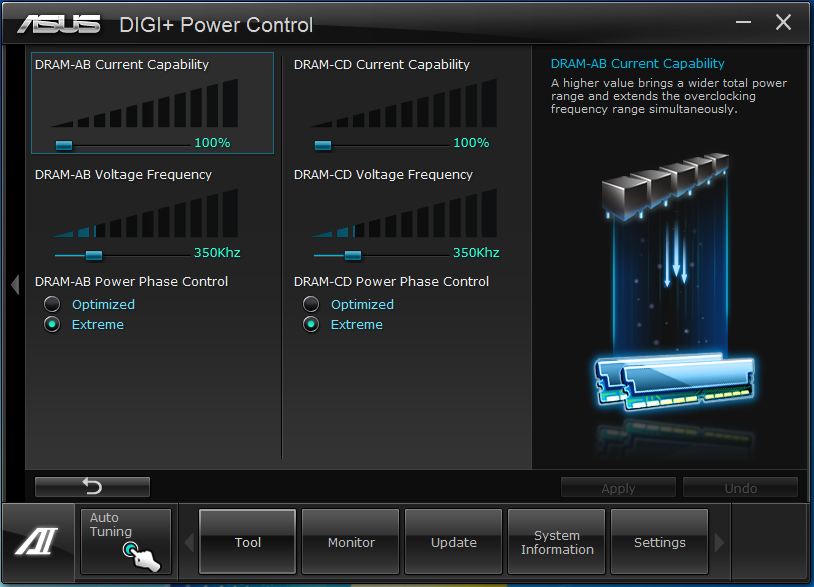Click the DRAM-AB Voltage Frequency bar graph

click(145, 213)
